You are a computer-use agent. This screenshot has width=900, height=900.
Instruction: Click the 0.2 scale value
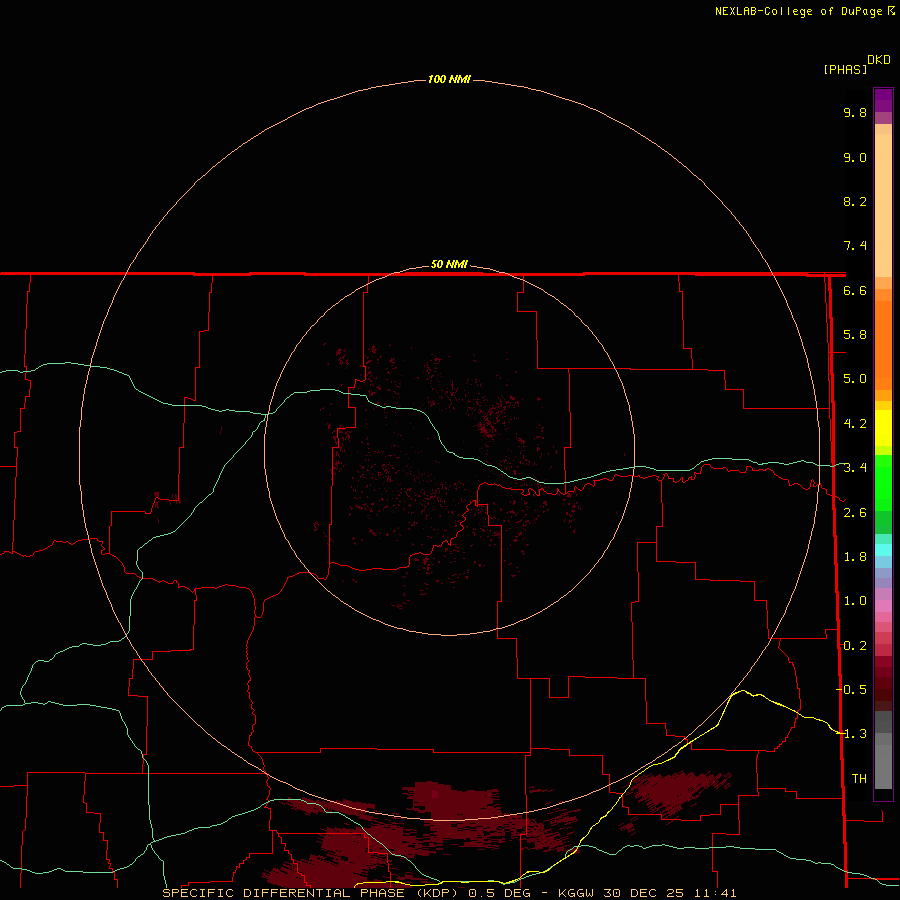(855, 646)
